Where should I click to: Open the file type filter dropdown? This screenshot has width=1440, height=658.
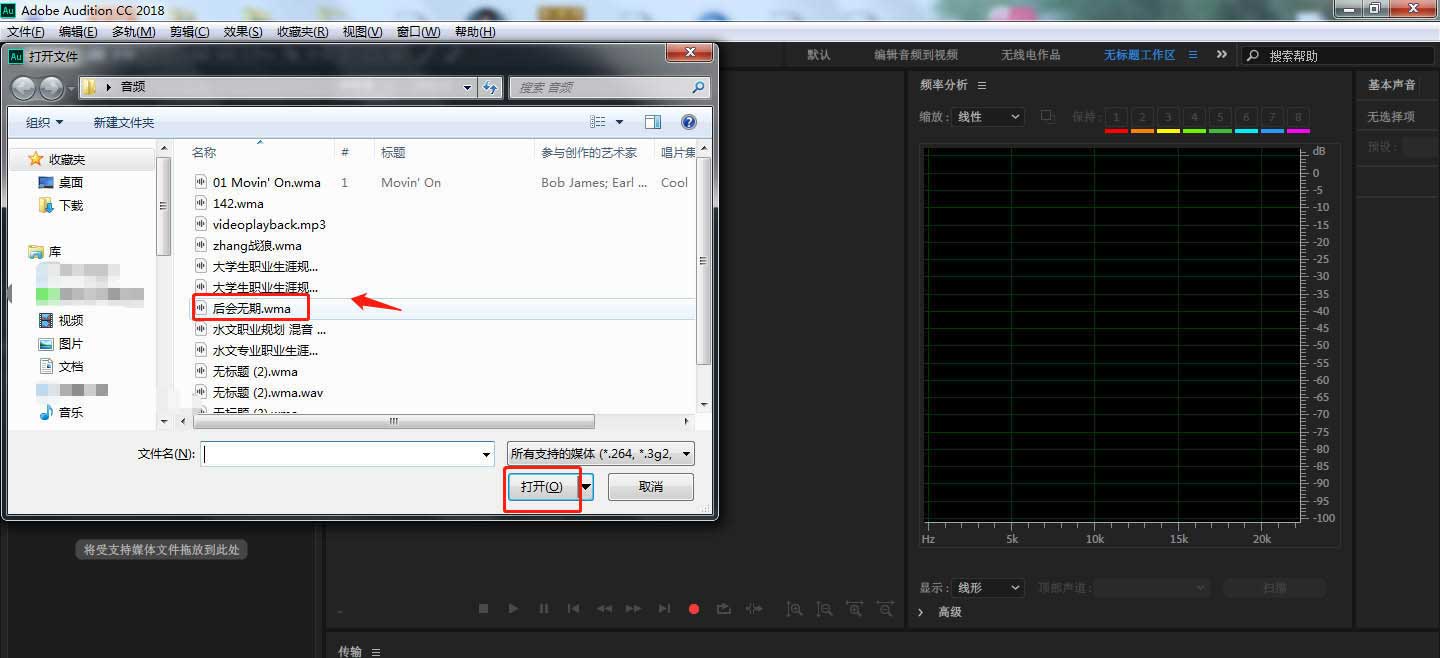[600, 454]
